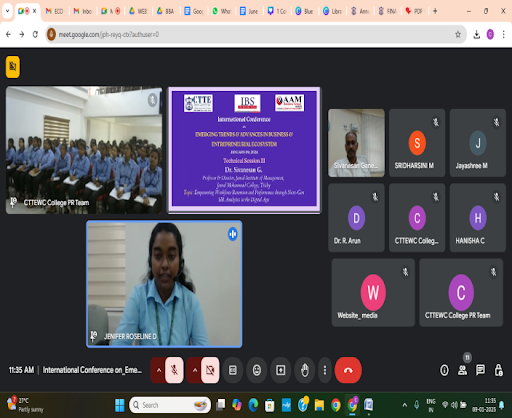The image size is (512, 418).
Task: Open weather widget Partly sunny
Action: [x=25, y=405]
